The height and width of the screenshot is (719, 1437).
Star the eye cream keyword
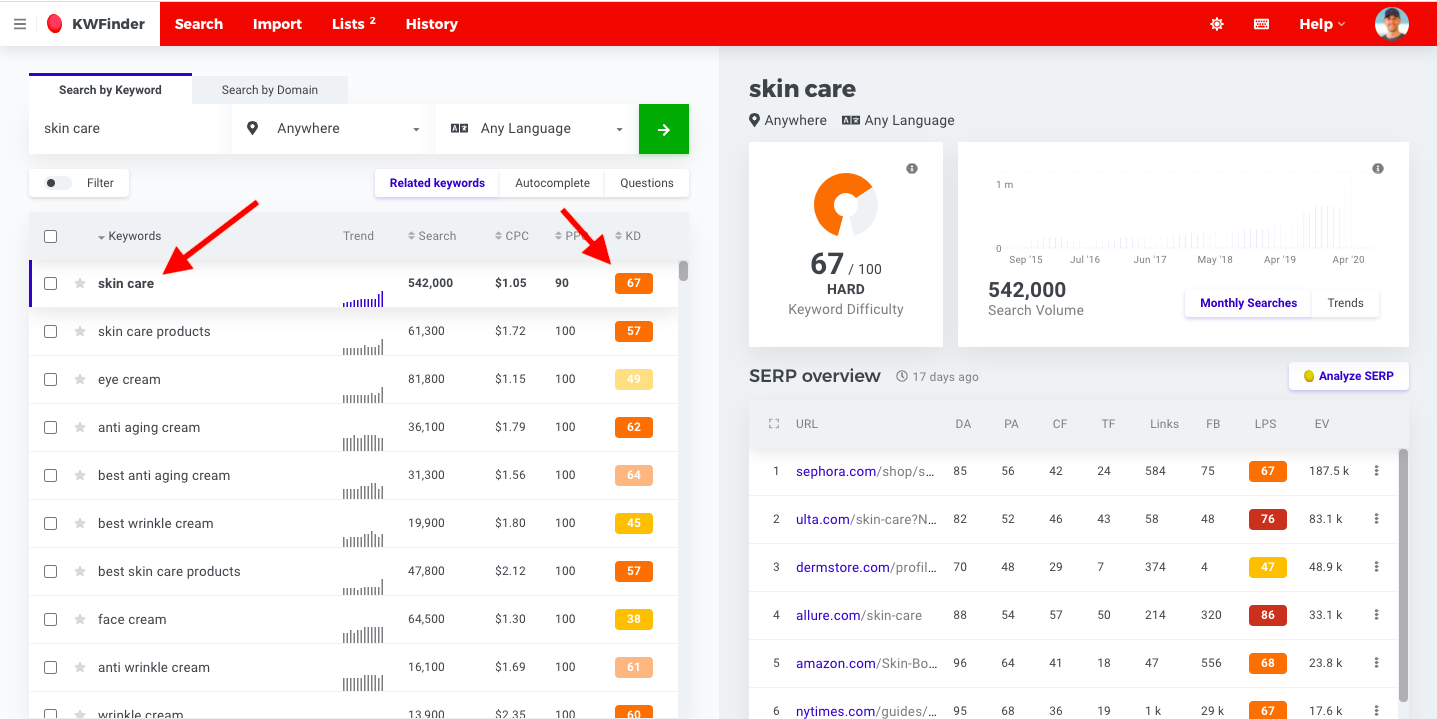[x=80, y=379]
